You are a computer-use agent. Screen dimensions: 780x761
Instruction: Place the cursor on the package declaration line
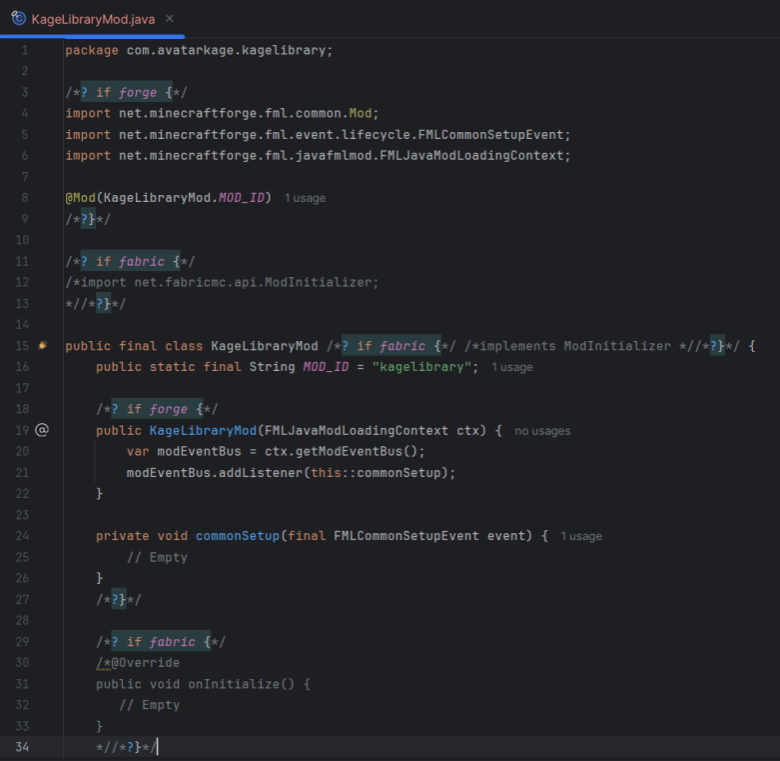[198, 50]
